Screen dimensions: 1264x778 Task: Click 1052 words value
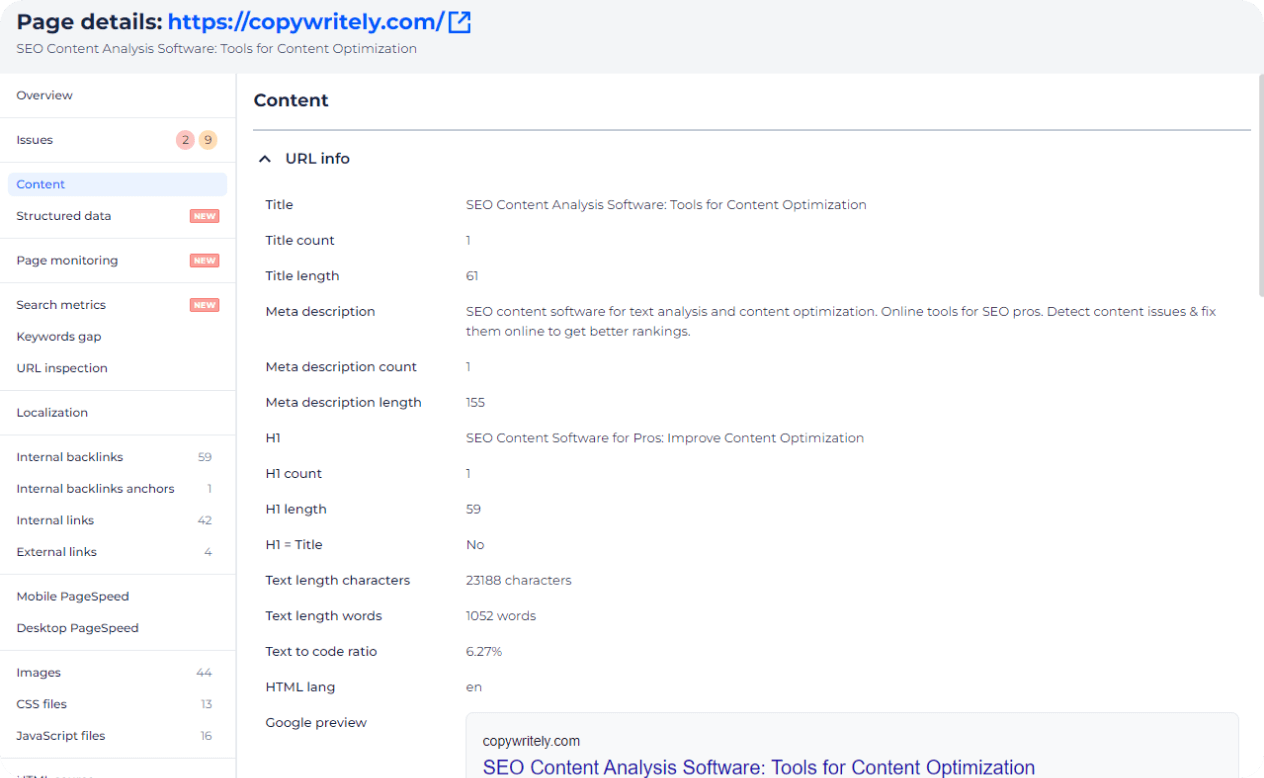click(501, 616)
